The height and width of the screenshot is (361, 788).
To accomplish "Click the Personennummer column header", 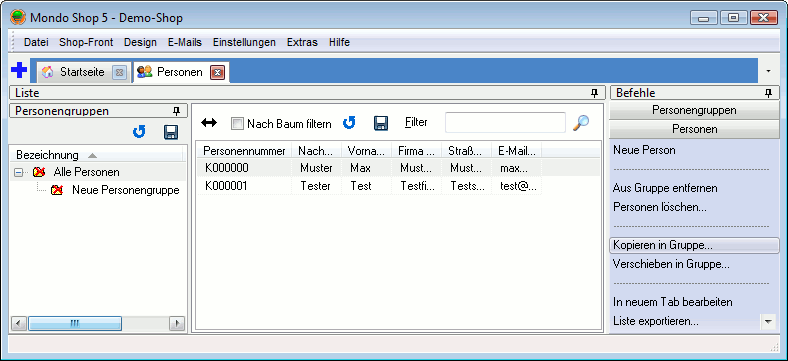I will coord(244,150).
